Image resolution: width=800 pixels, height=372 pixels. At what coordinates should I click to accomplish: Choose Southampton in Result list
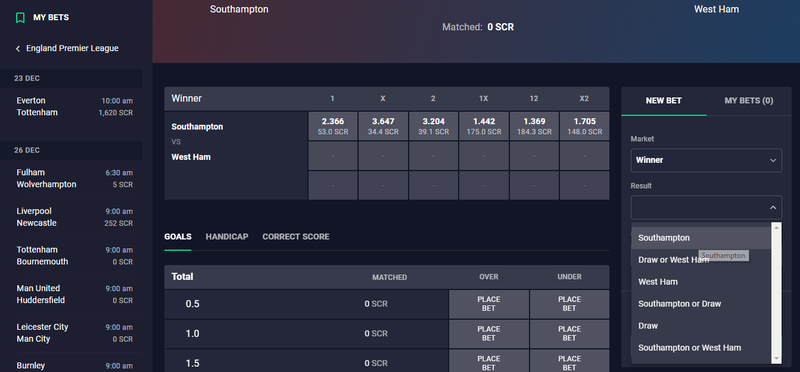click(x=702, y=238)
